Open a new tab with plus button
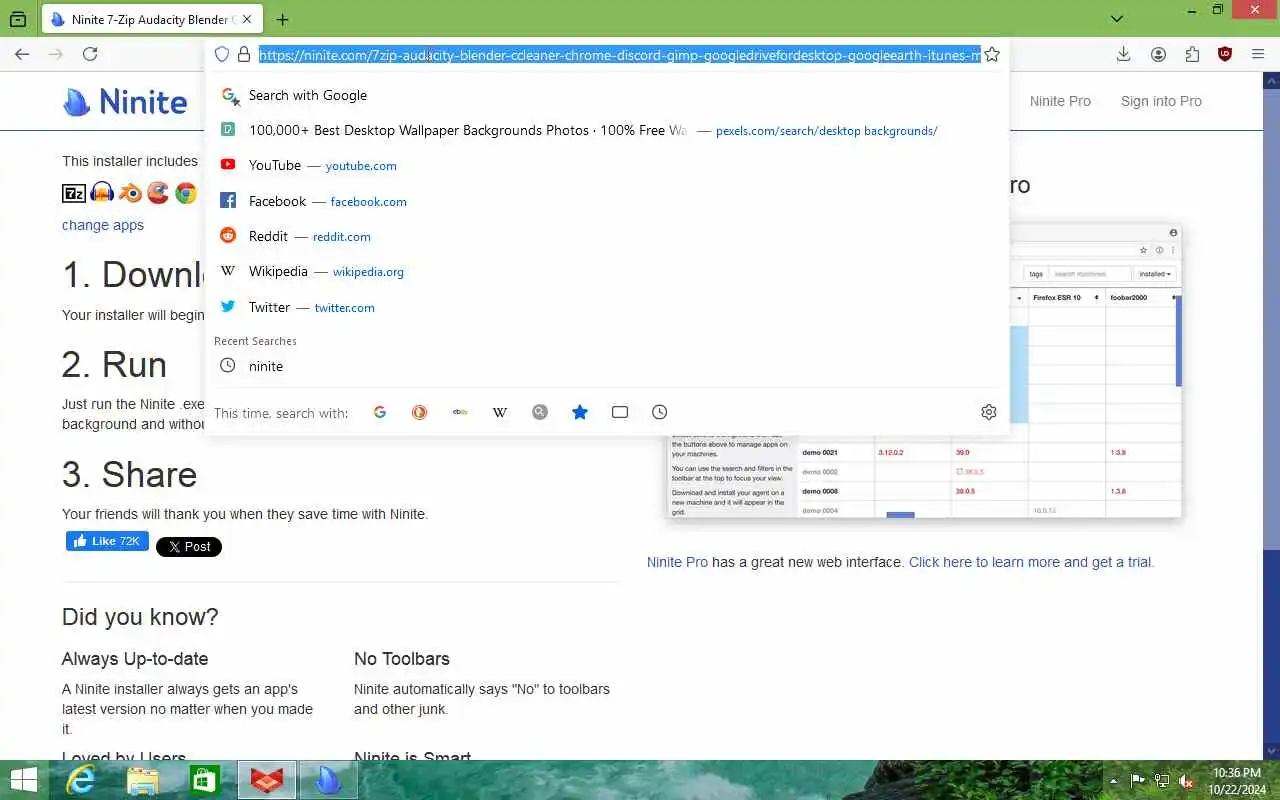This screenshot has height=800, width=1280. (x=282, y=19)
